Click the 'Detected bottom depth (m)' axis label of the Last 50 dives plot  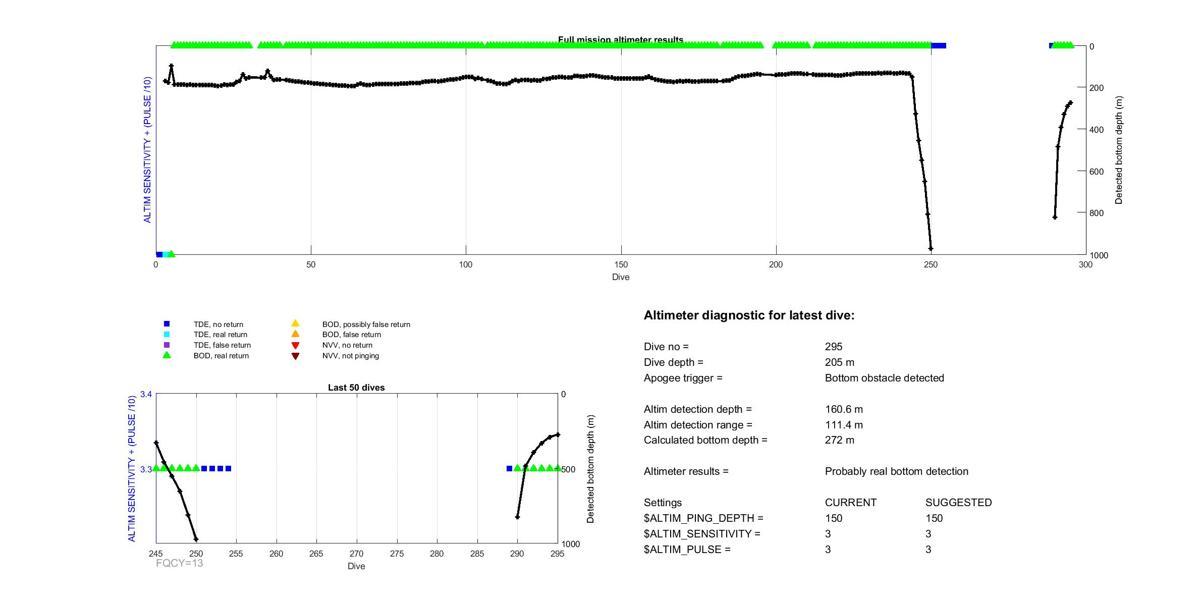click(x=591, y=469)
